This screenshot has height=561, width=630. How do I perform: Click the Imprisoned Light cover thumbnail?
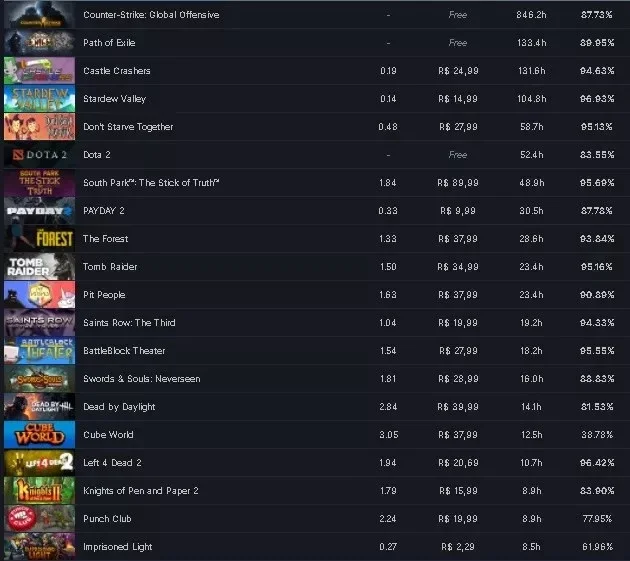[x=39, y=547]
